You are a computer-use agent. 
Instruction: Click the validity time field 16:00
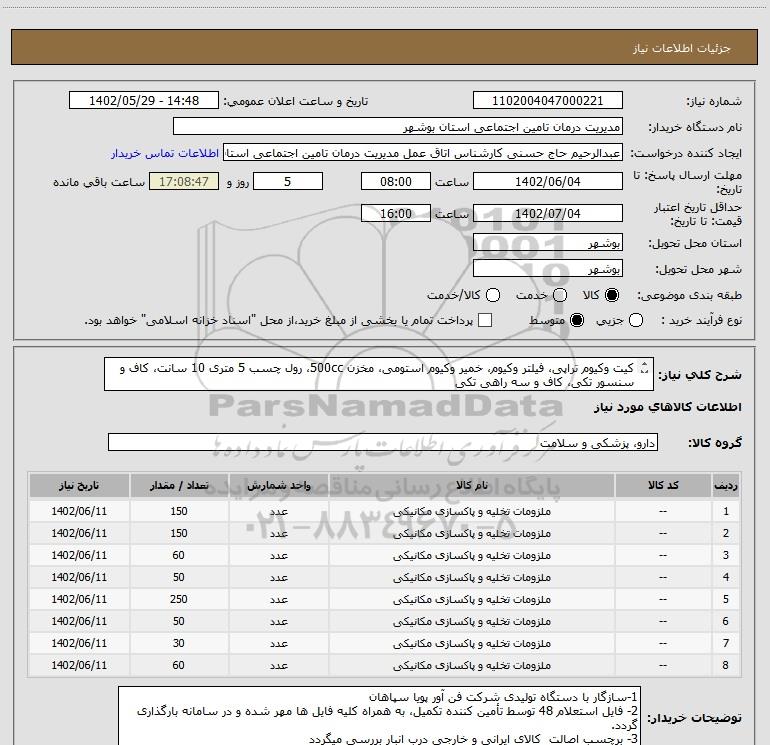(x=396, y=213)
